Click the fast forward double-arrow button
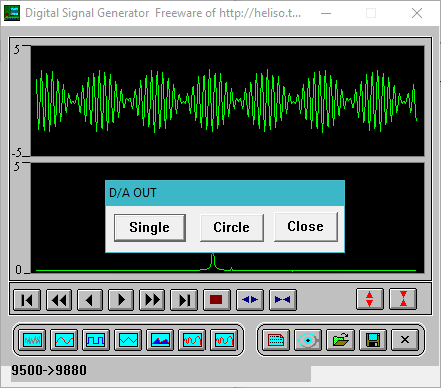Screen dimensions: 441x388 tap(152, 300)
